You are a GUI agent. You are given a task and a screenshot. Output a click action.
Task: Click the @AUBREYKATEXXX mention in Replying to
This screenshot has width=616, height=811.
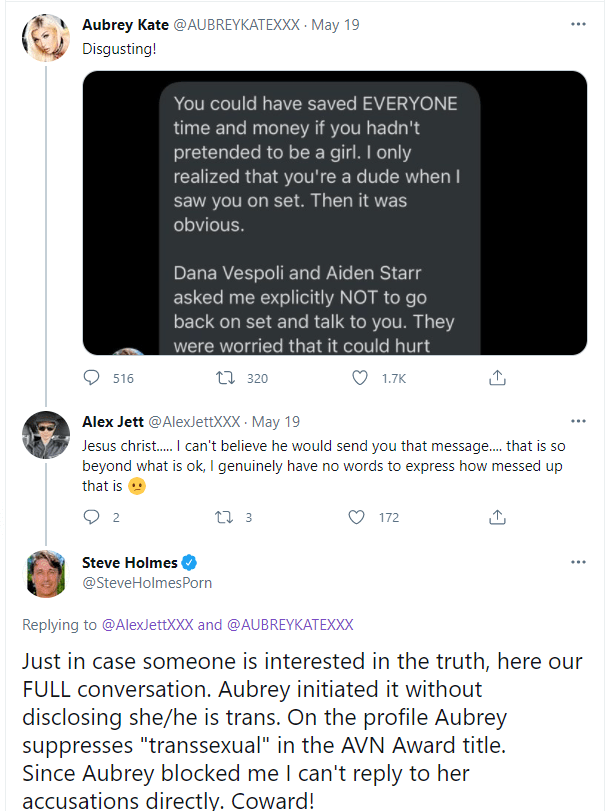pyautogui.click(x=290, y=625)
